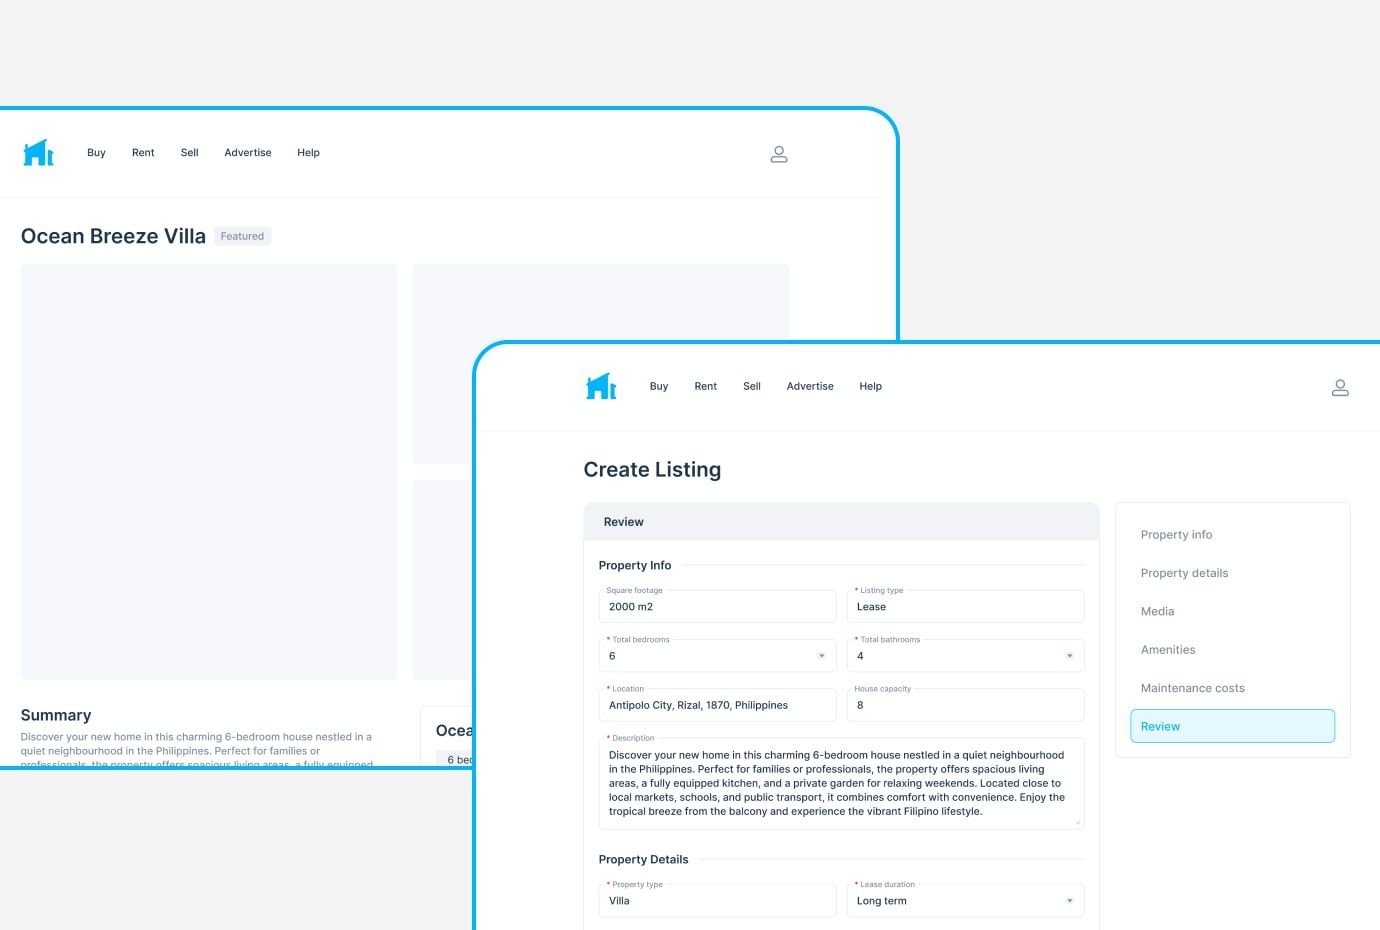The image size is (1380, 930).
Task: Open Sell menu in Create Listing window
Action: 752,386
